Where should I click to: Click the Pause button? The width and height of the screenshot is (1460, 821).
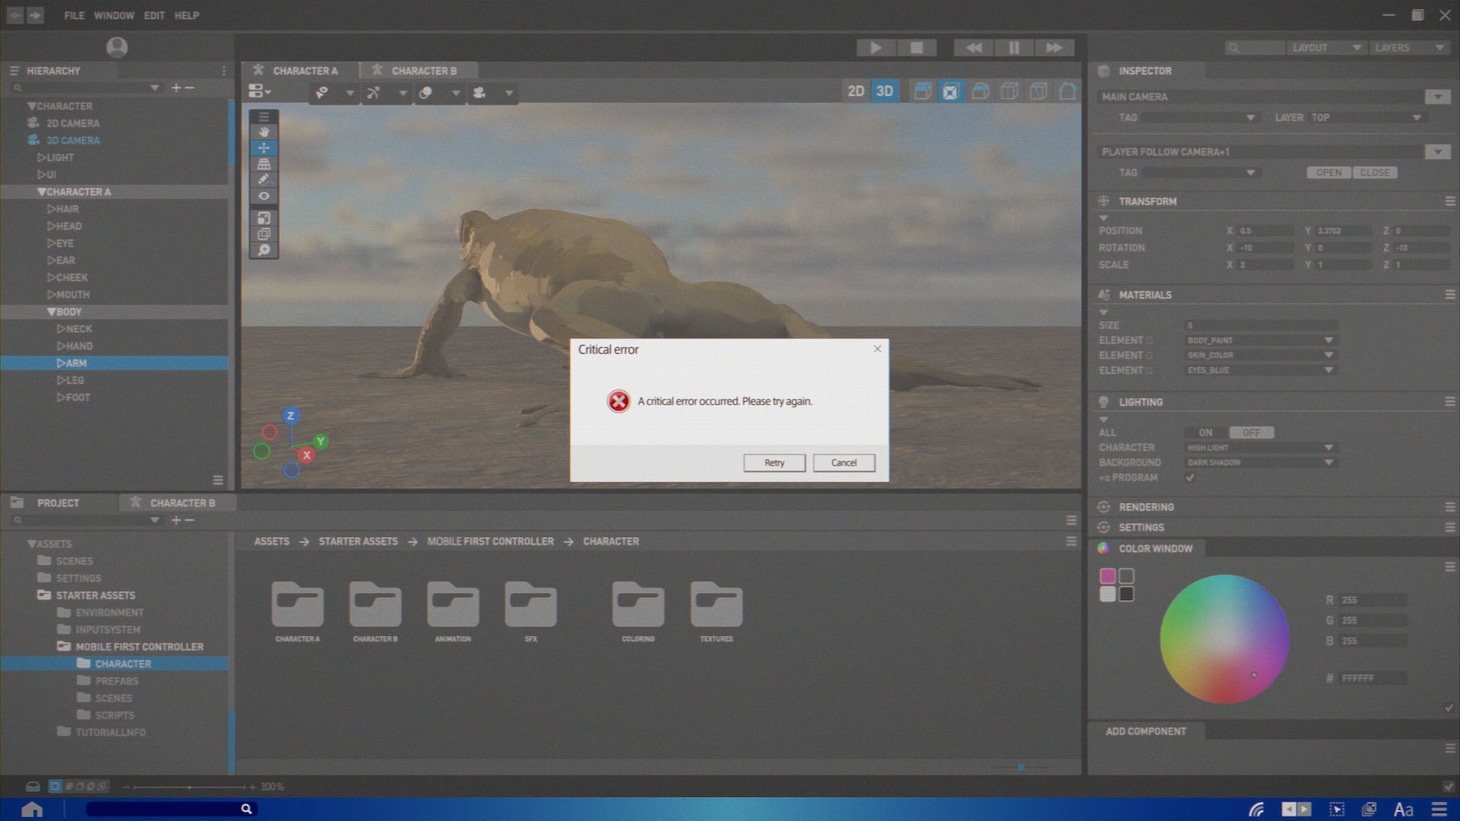pos(1014,47)
